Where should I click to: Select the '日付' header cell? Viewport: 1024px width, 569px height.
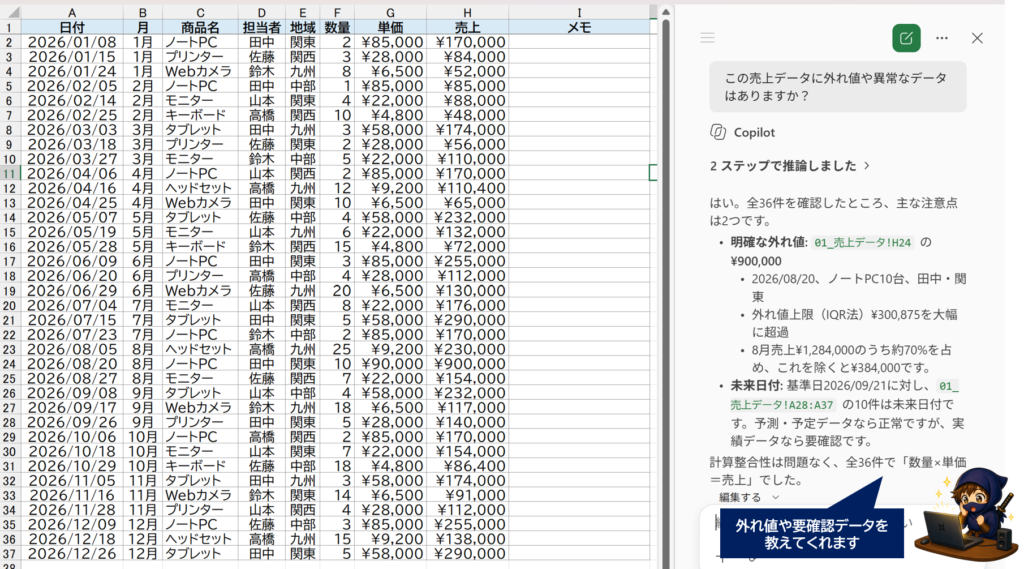[x=72, y=27]
